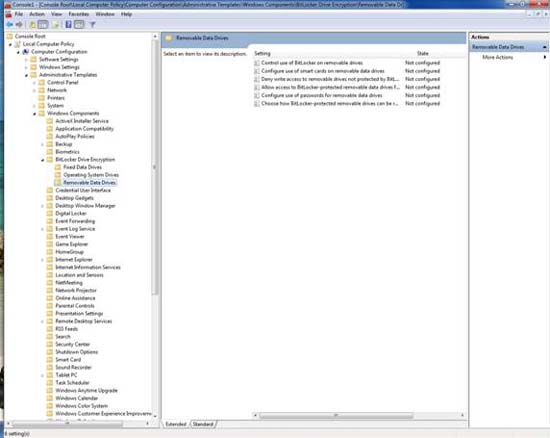This screenshot has width=550, height=438.
Task: Toggle the Show/Hide Action Pane icon
Action: [x=79, y=25]
